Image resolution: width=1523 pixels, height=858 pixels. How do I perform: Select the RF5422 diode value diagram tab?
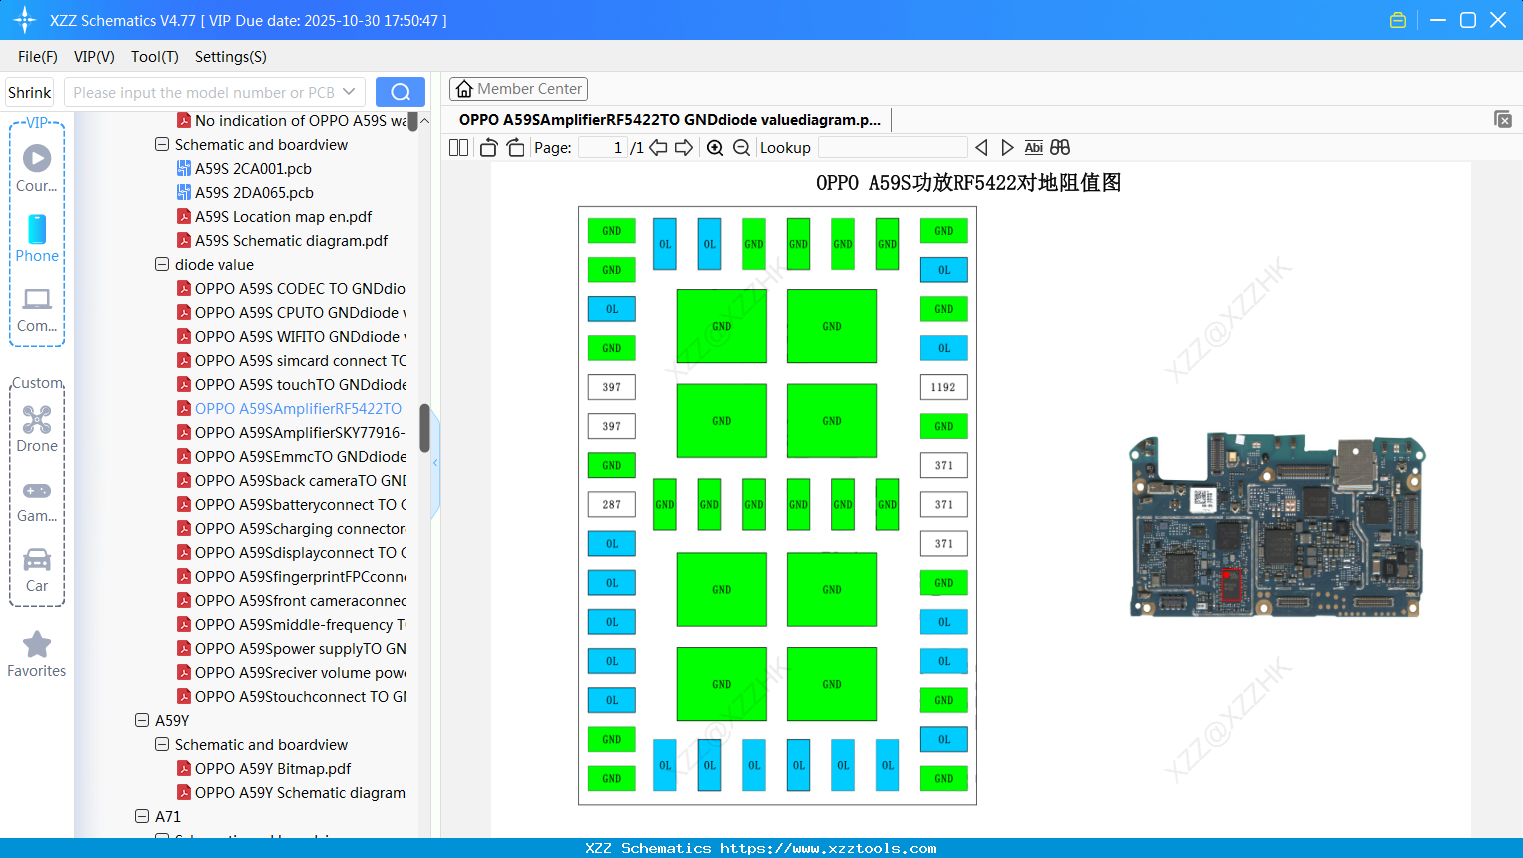click(668, 119)
